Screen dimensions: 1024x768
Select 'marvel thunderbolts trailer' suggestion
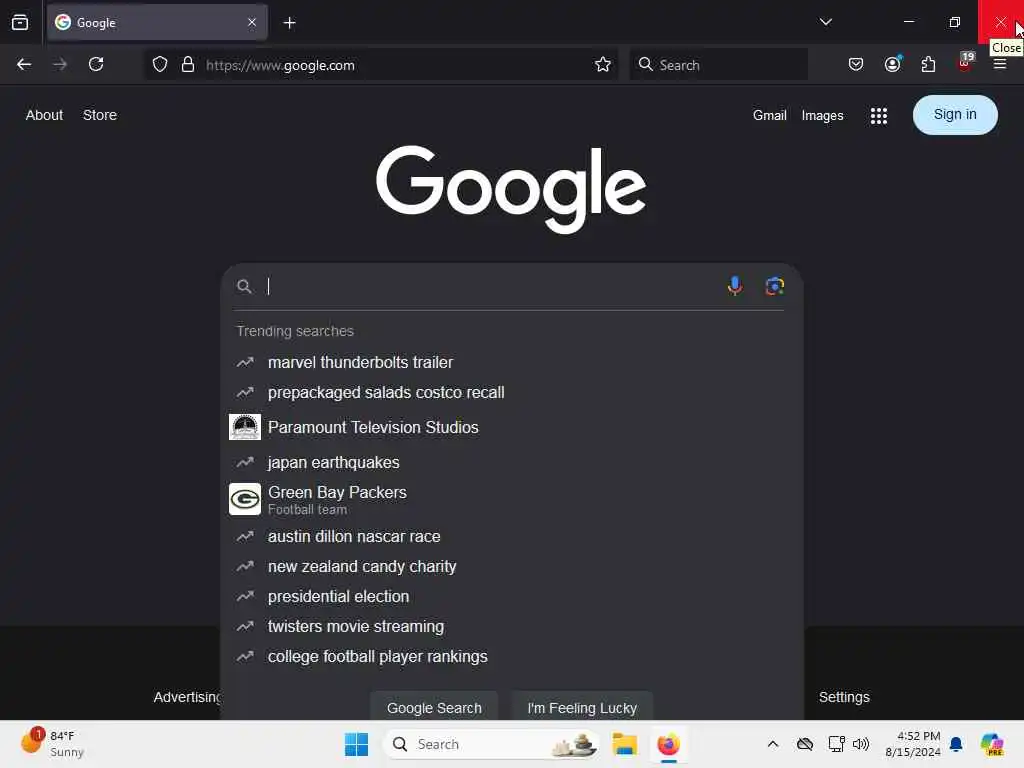pos(512,362)
